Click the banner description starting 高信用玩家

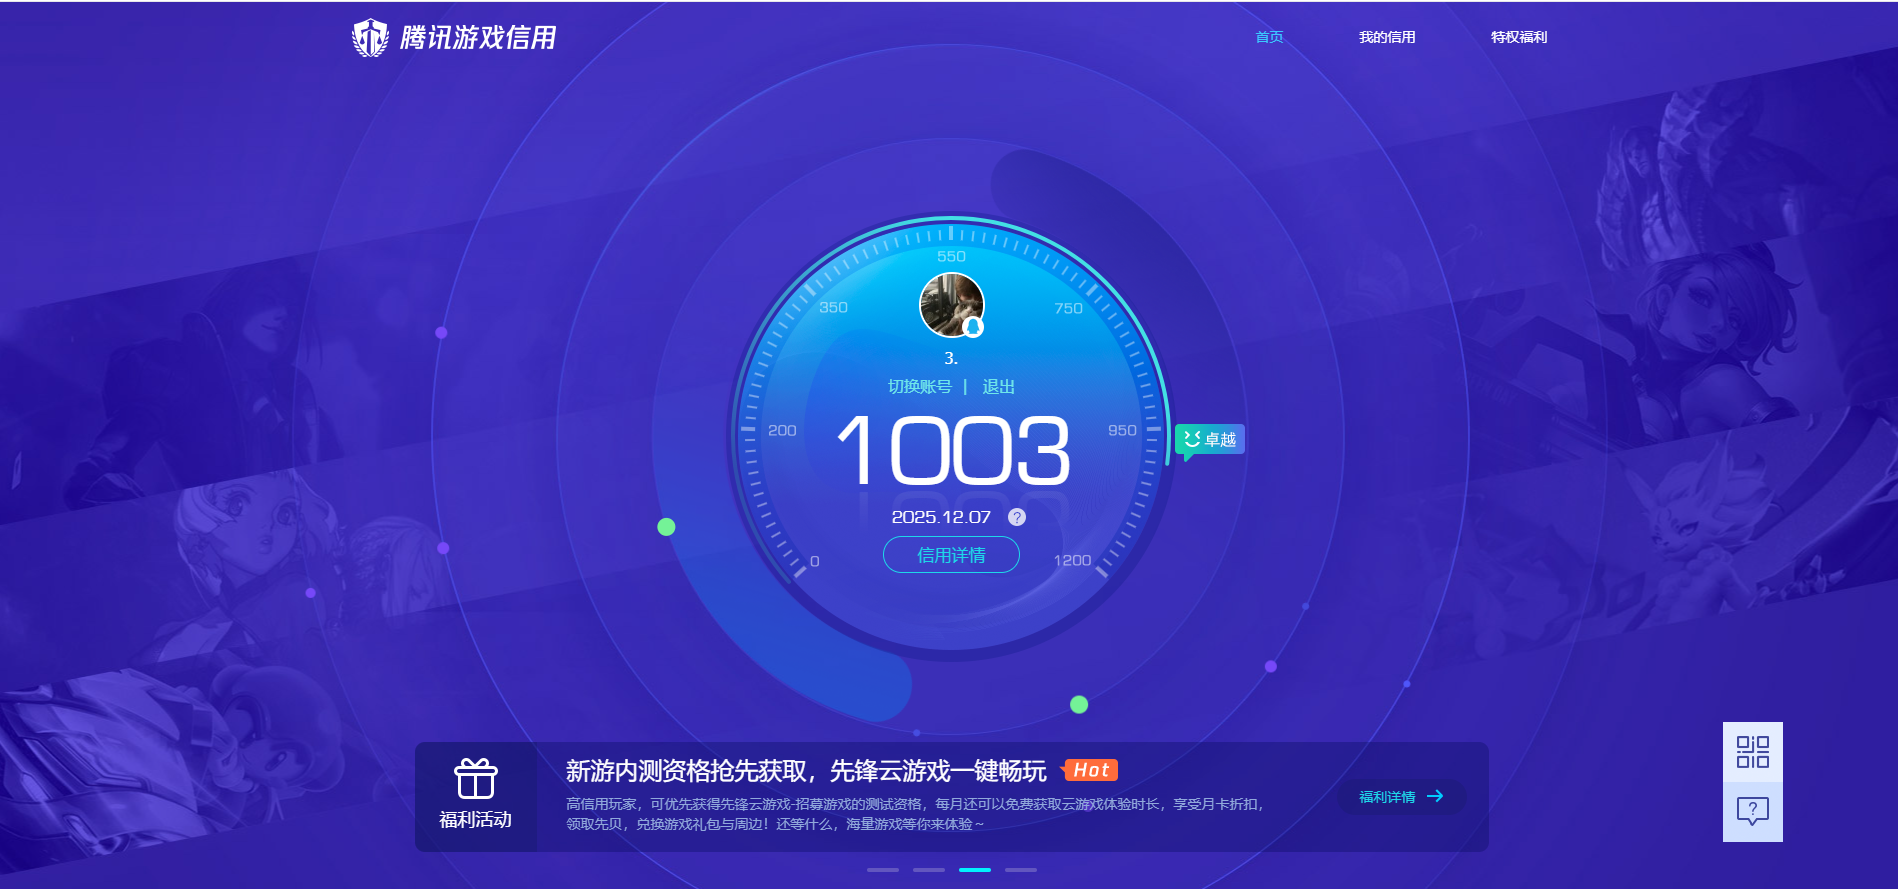pyautogui.click(x=915, y=814)
